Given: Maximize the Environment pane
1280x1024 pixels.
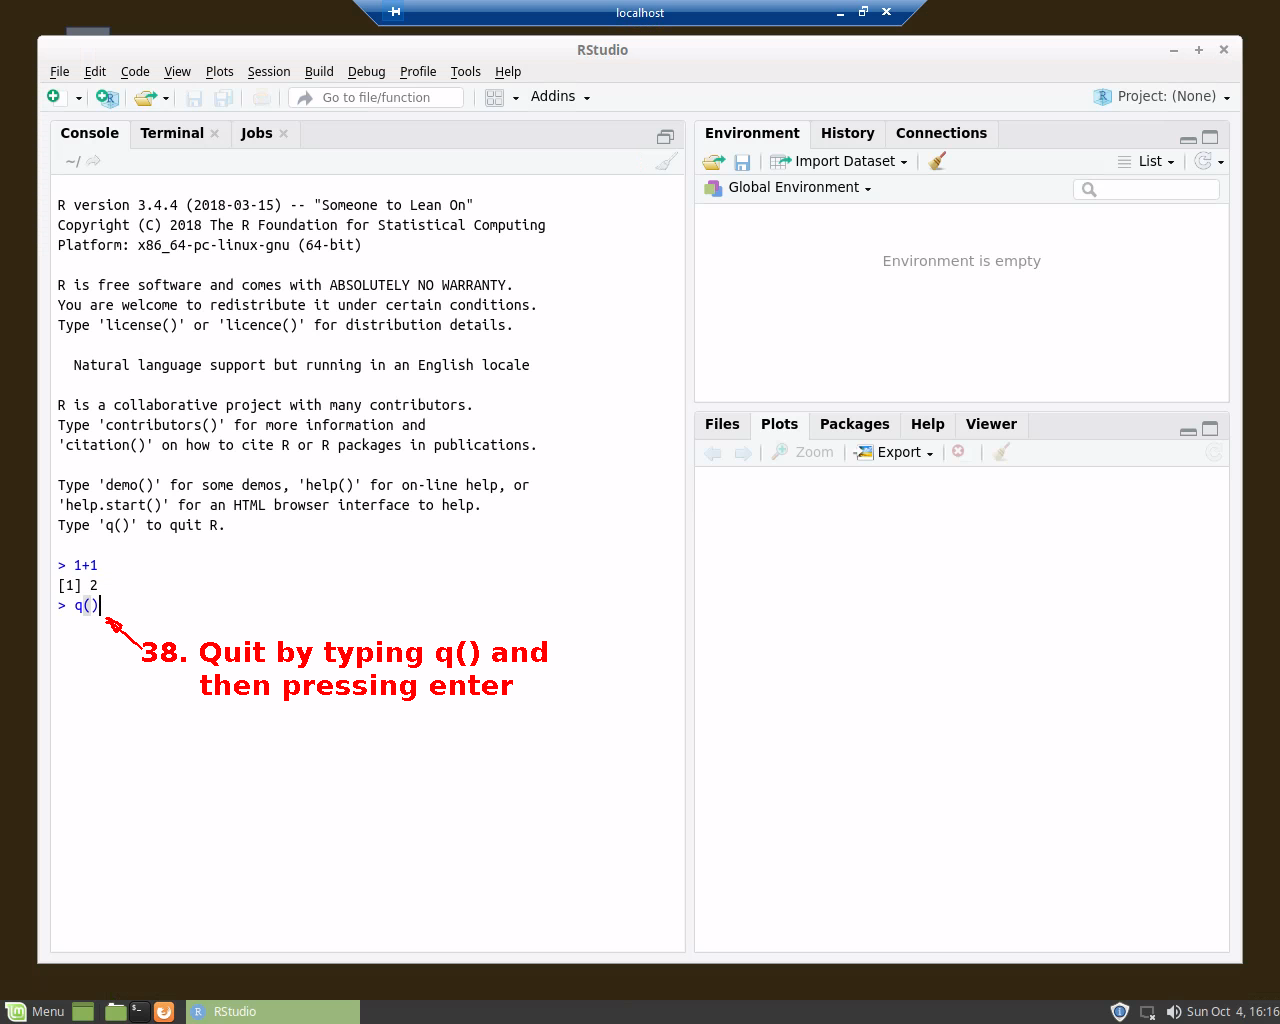Looking at the screenshot, I should 1210,137.
